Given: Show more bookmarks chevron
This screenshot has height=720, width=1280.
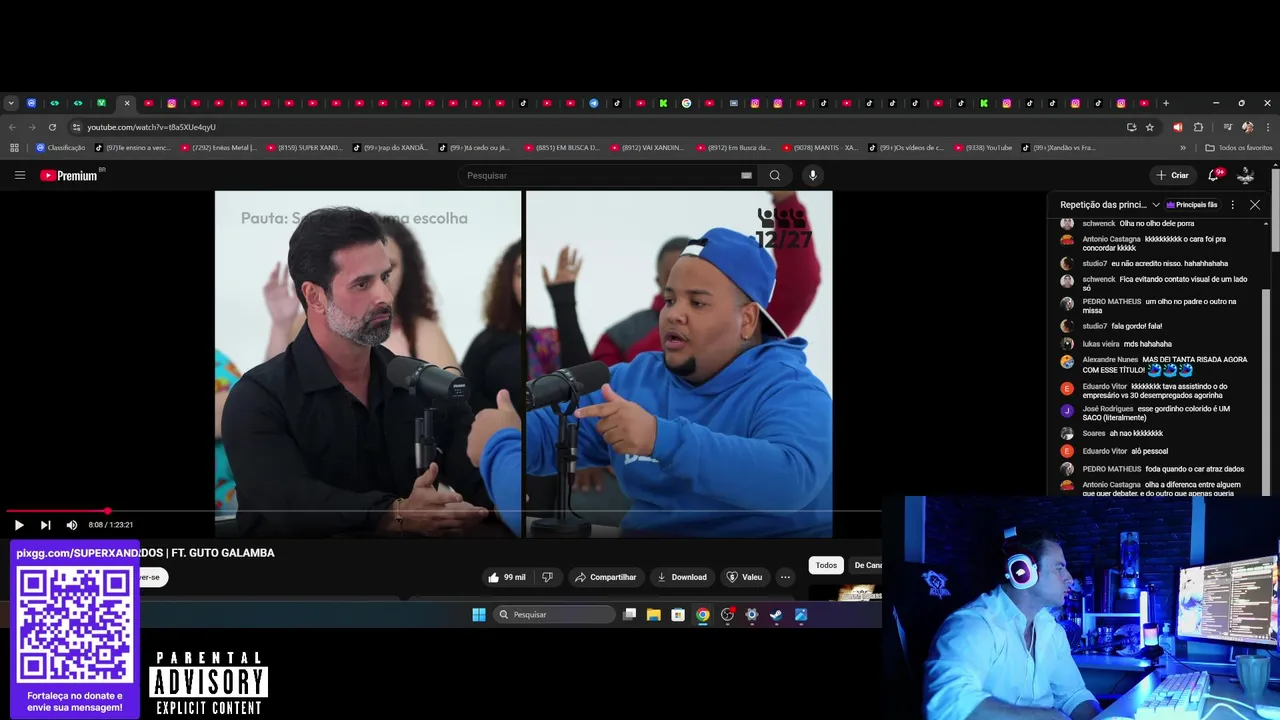Looking at the screenshot, I should (1183, 148).
